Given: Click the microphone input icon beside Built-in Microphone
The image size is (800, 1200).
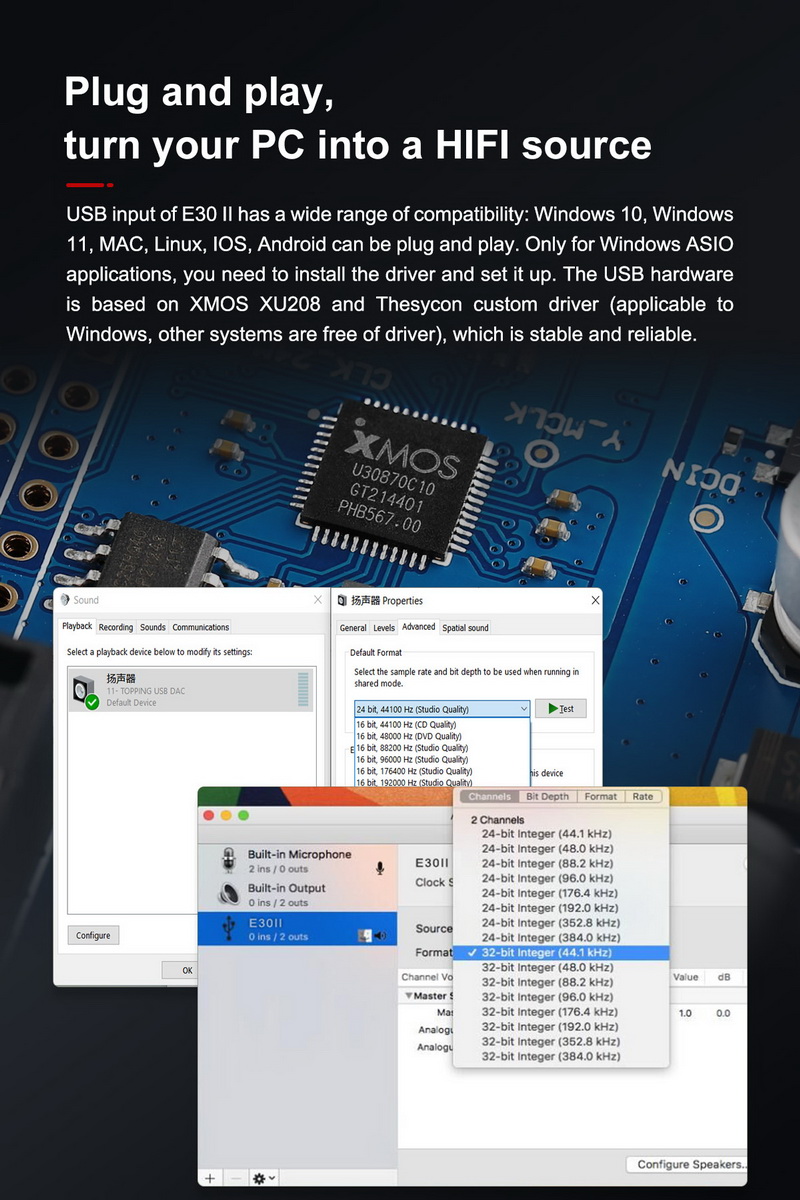Looking at the screenshot, I should (380, 868).
